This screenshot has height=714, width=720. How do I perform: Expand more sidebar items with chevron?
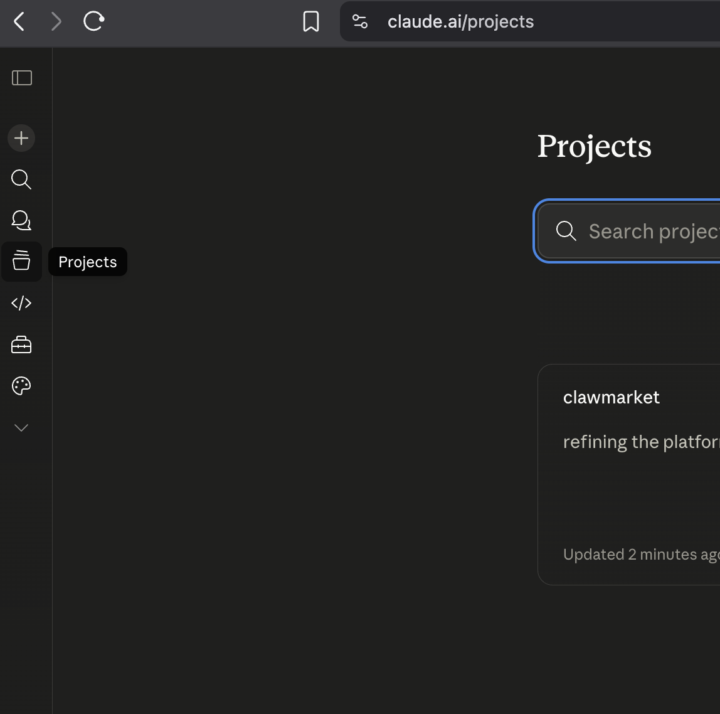21,428
